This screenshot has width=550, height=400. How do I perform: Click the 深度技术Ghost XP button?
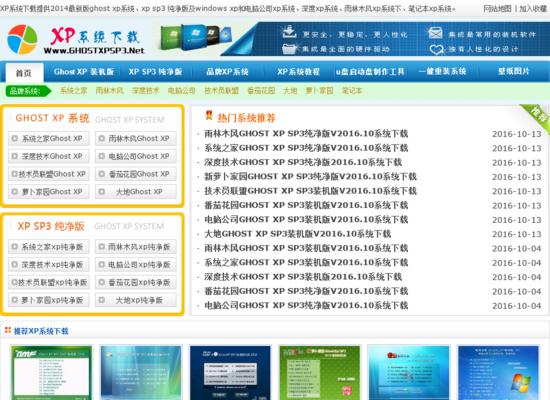tap(49, 156)
